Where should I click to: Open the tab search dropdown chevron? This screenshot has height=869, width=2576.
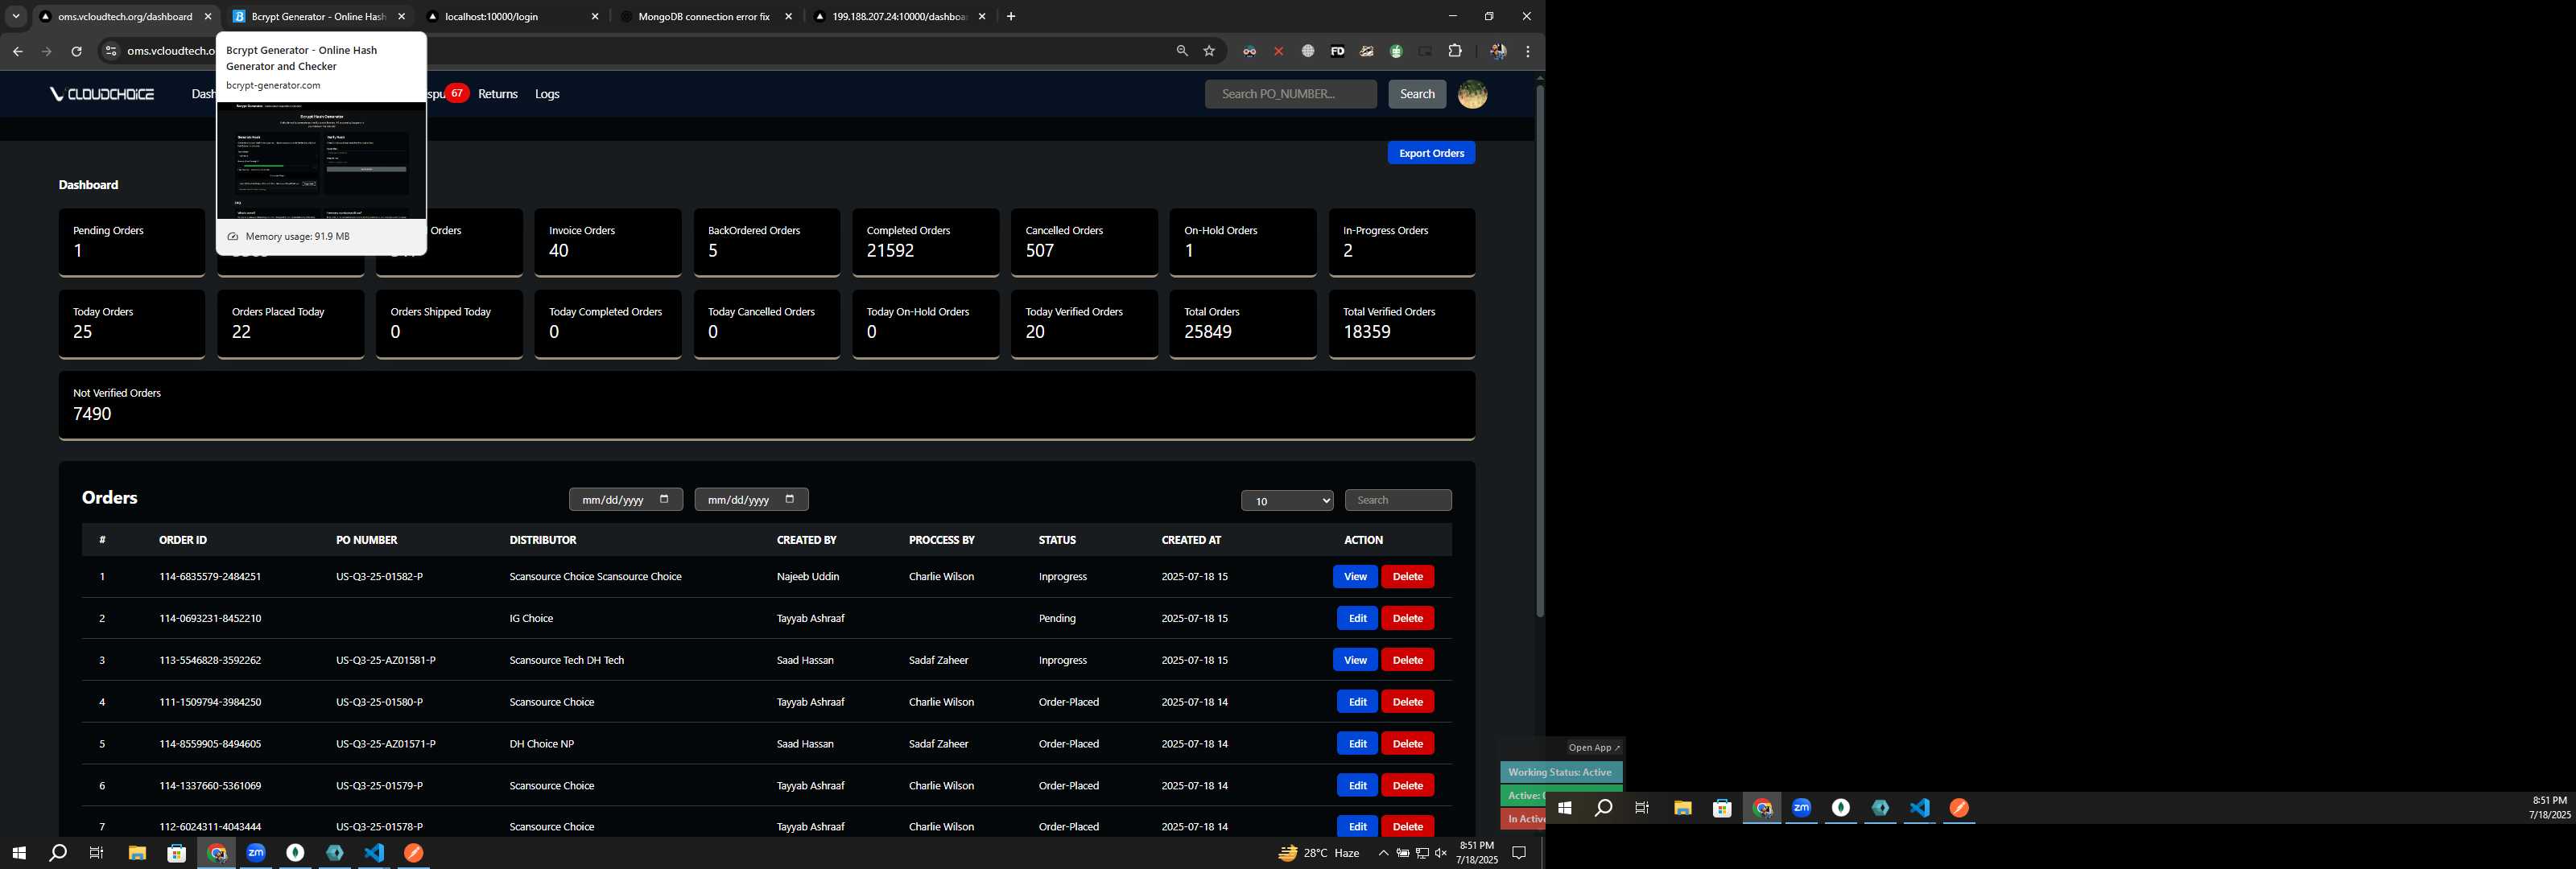(x=16, y=16)
